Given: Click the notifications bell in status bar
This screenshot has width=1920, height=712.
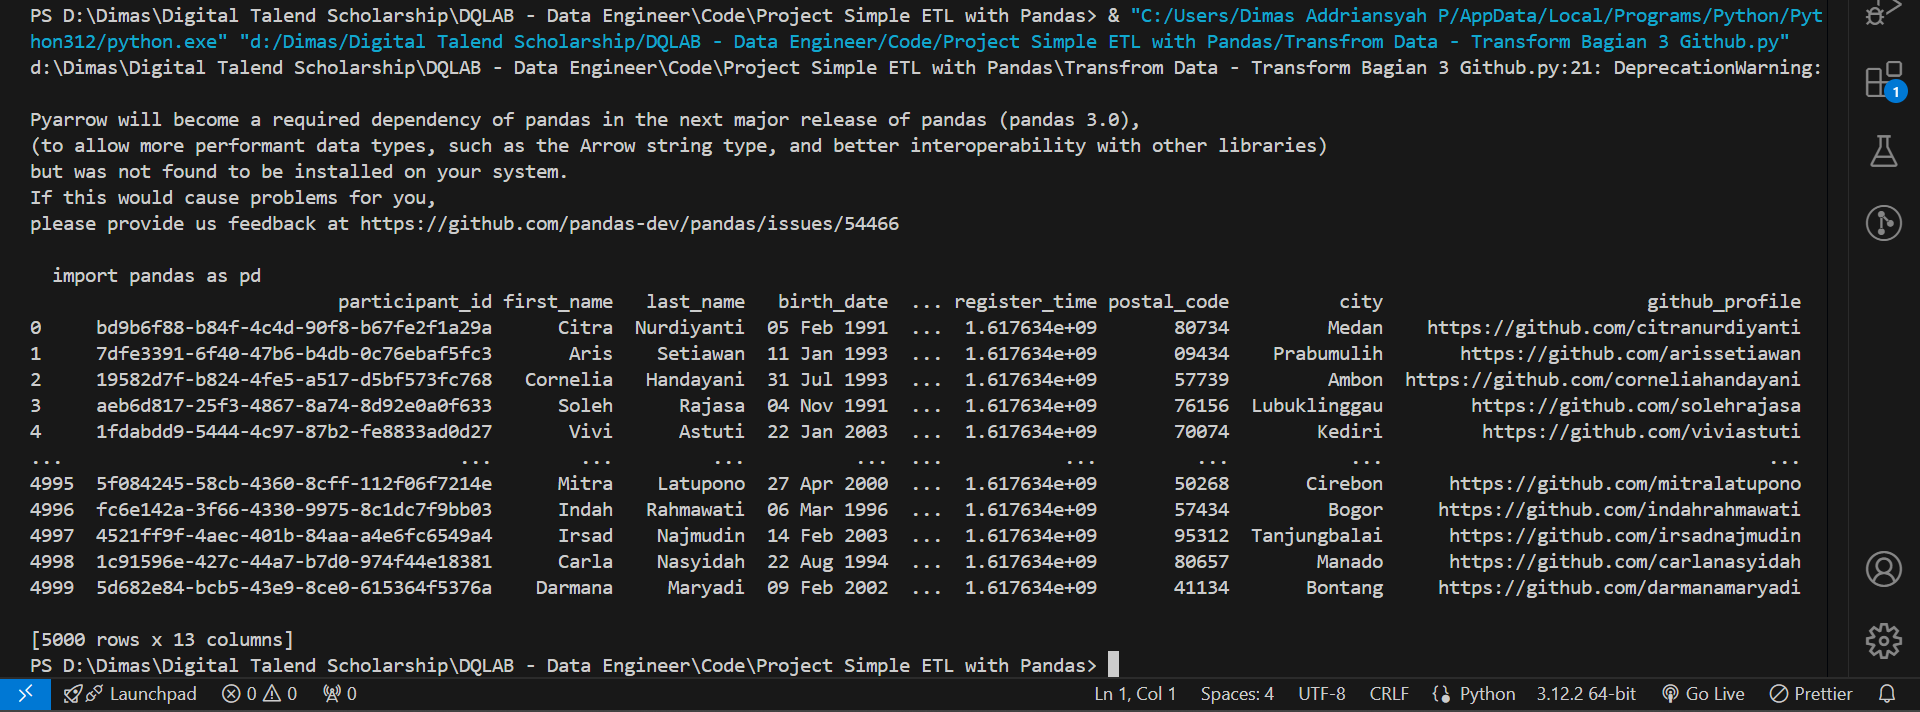Looking at the screenshot, I should (x=1887, y=694).
